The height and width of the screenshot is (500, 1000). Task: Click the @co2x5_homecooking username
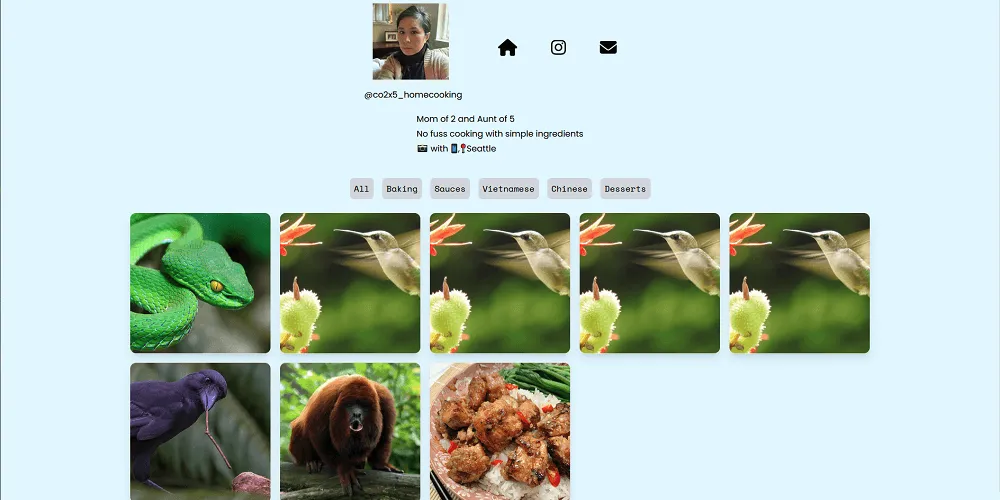pyautogui.click(x=413, y=95)
